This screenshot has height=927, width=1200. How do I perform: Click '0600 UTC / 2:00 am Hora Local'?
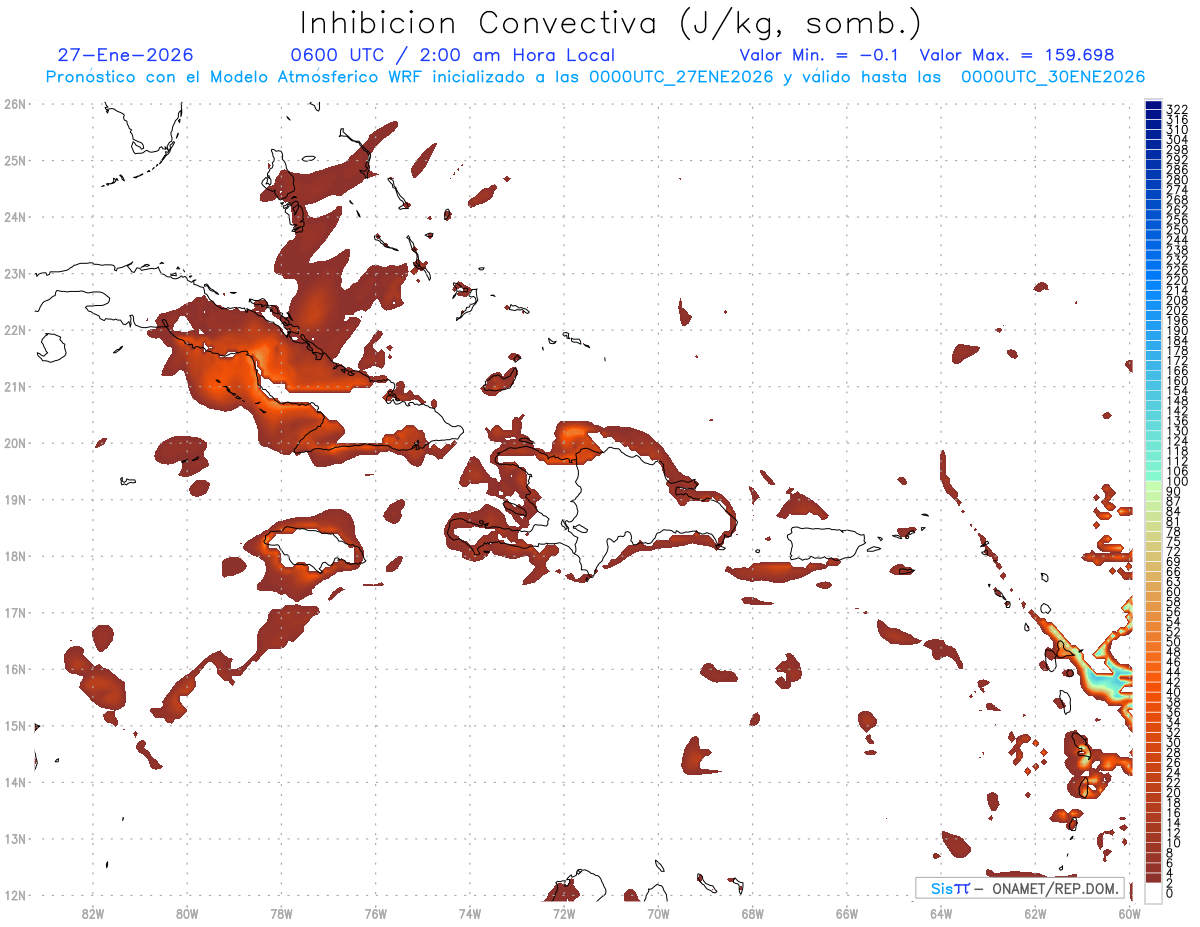pos(453,55)
